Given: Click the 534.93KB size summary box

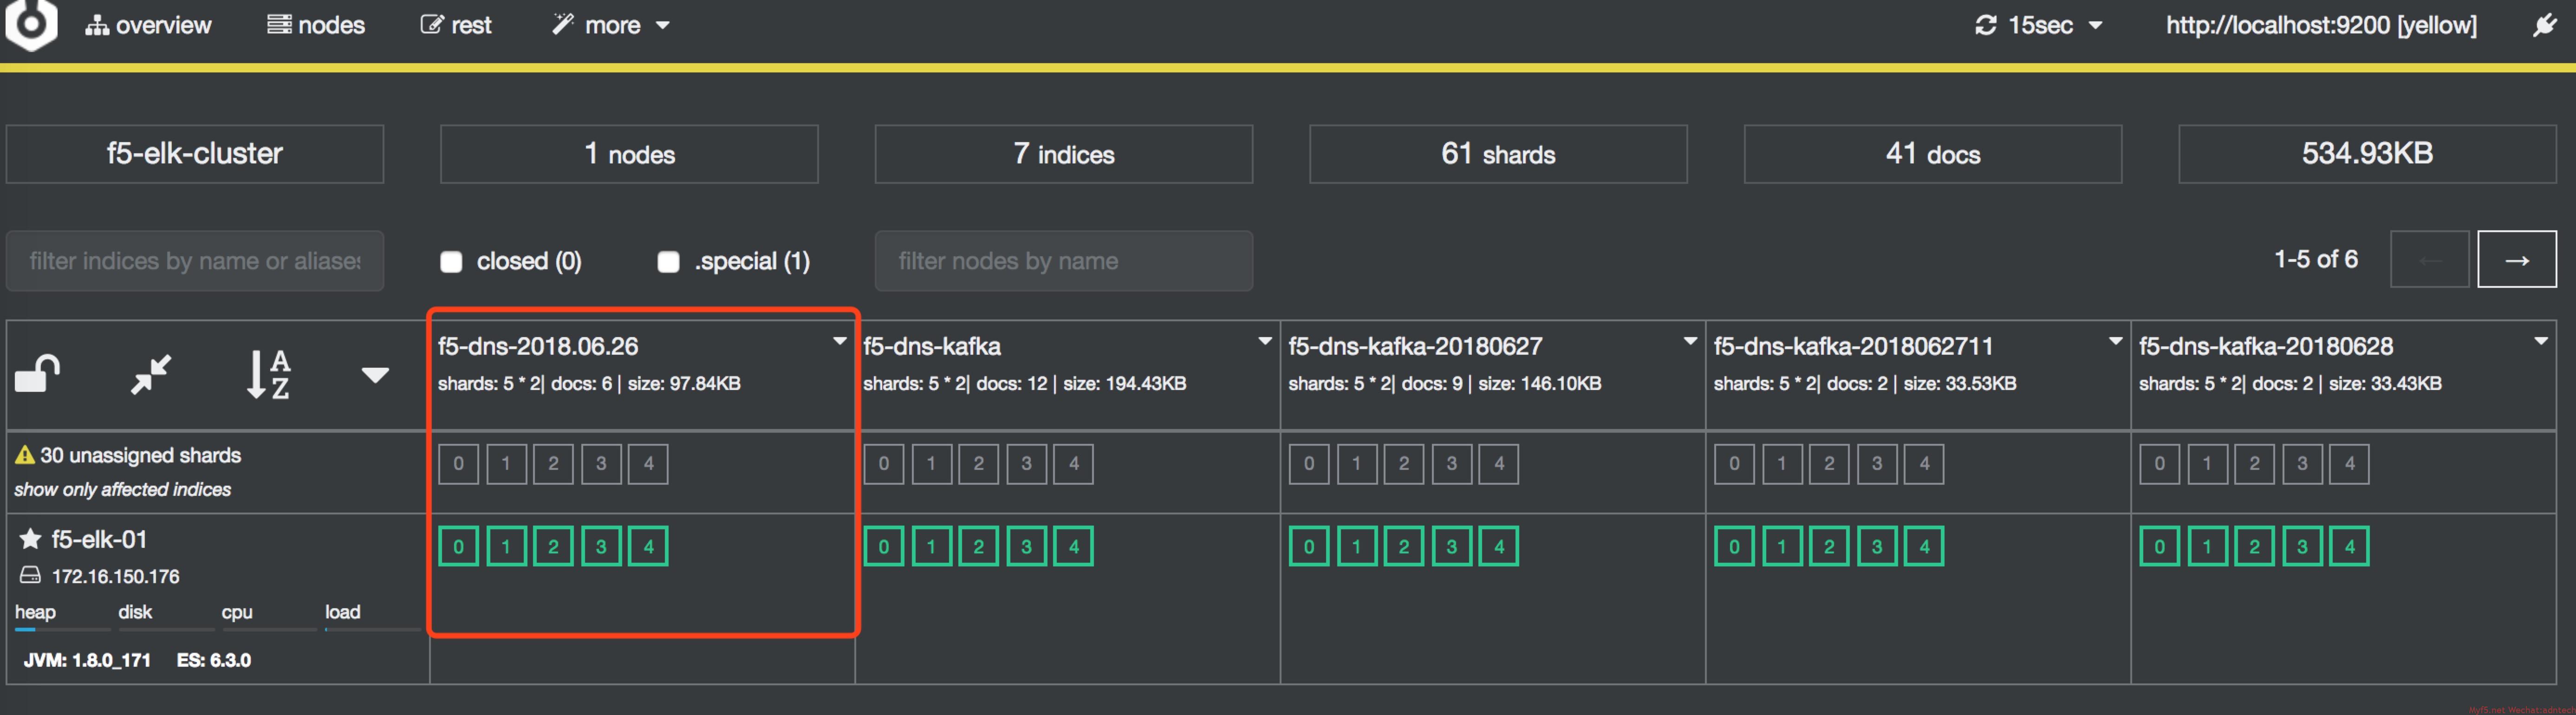Looking at the screenshot, I should pos(2367,154).
